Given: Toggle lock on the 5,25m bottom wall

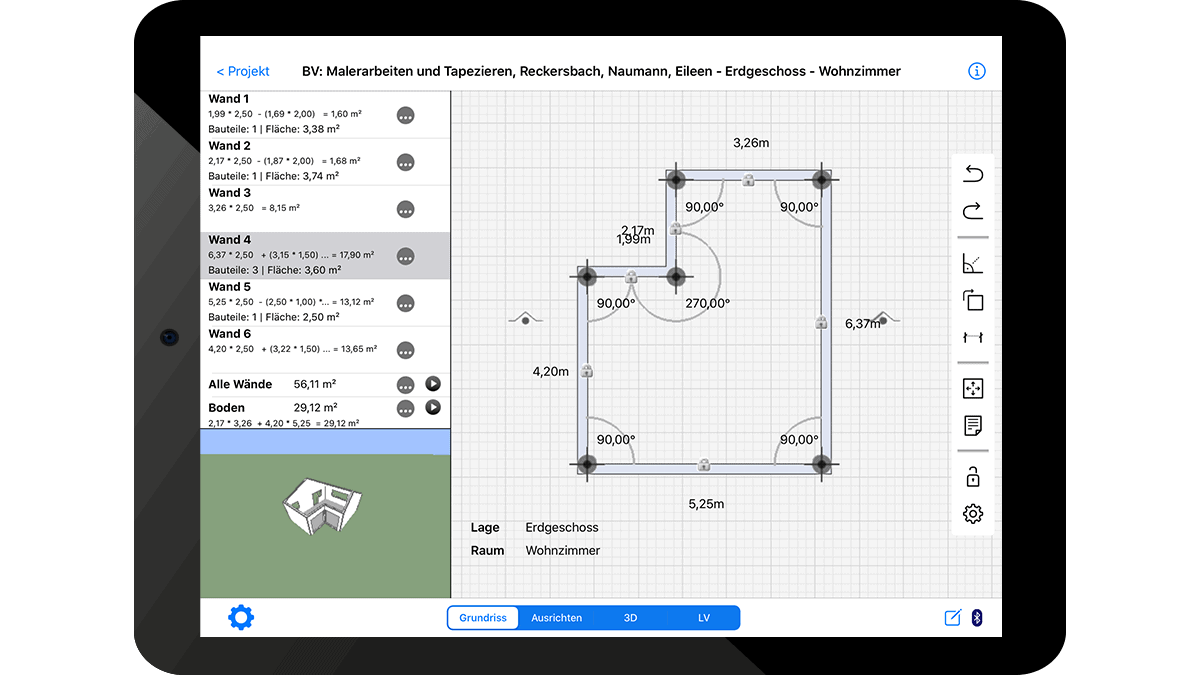Looking at the screenshot, I should (704, 465).
